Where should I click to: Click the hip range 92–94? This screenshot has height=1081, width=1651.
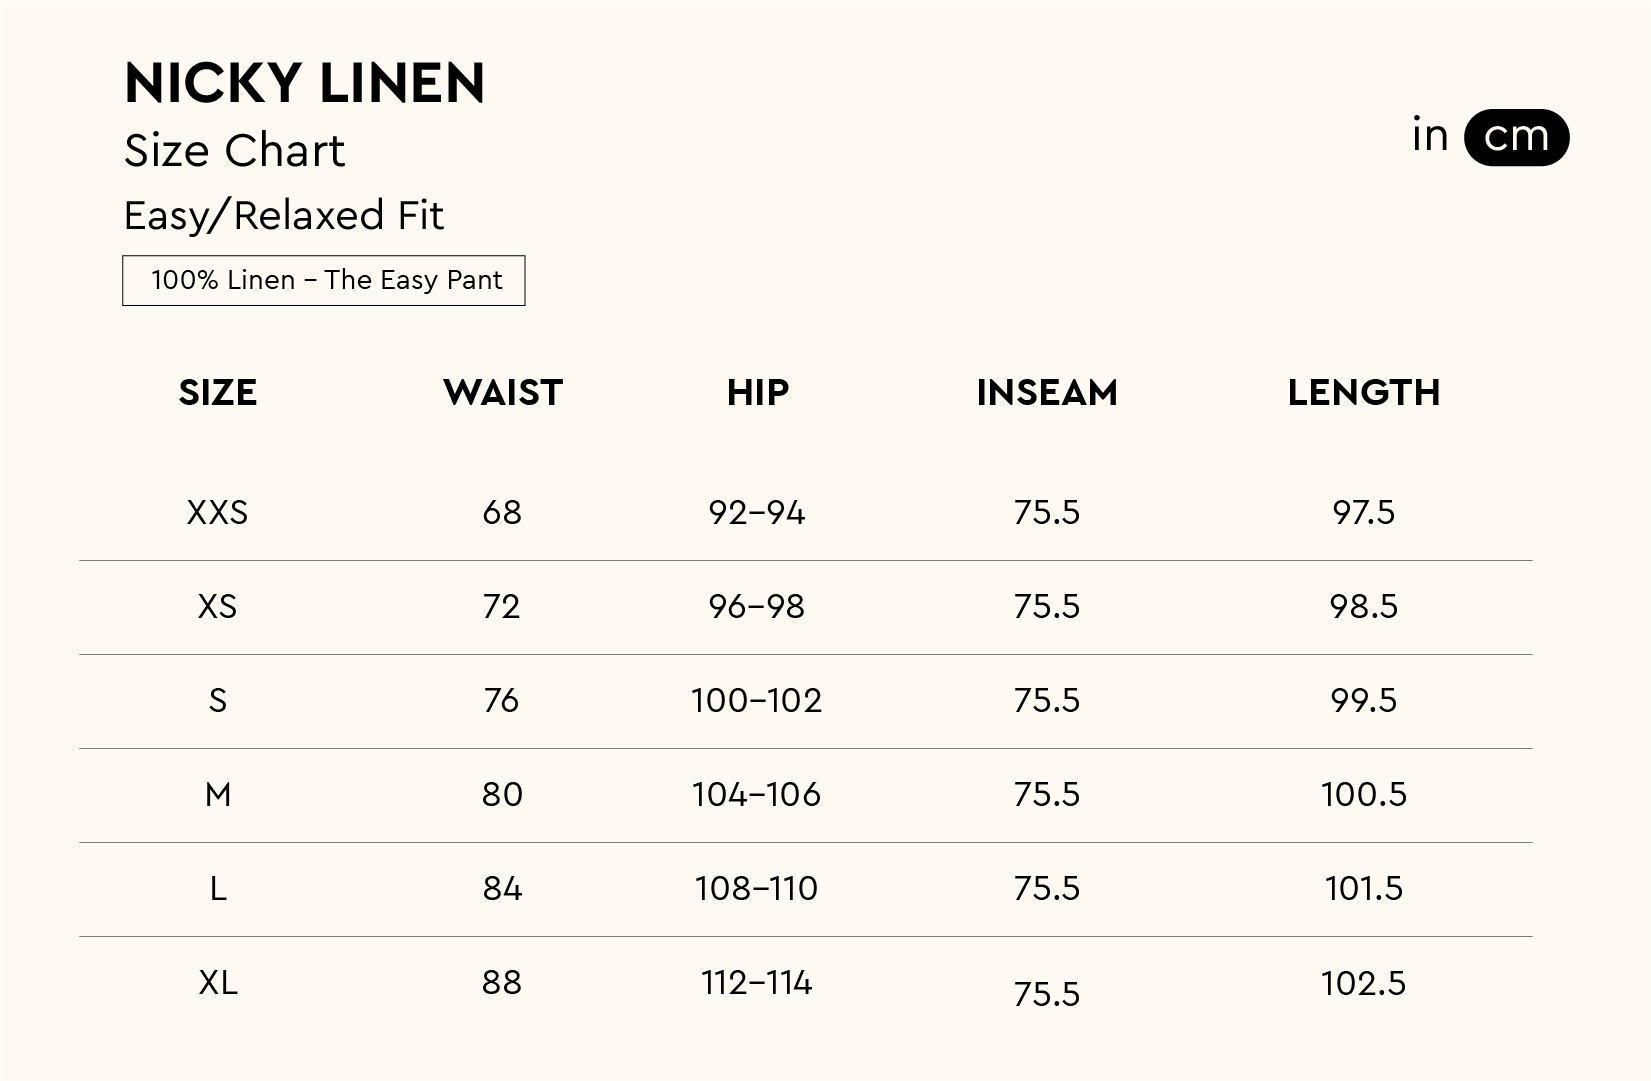coord(756,512)
